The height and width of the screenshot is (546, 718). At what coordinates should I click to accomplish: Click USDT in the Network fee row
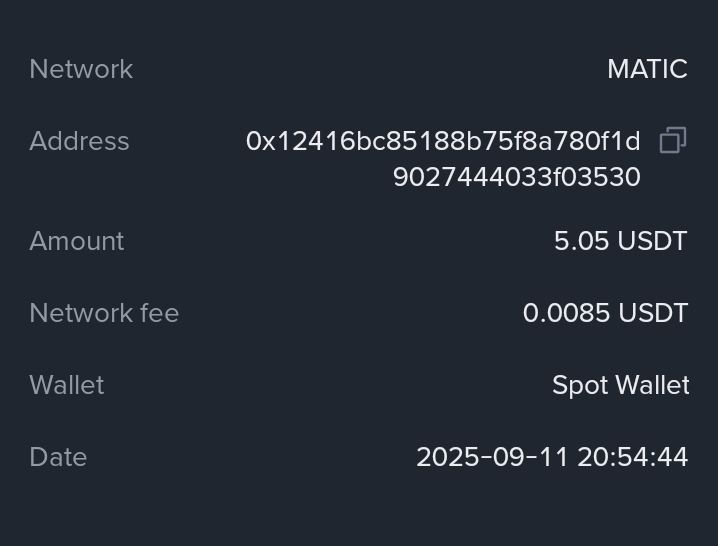[653, 313]
